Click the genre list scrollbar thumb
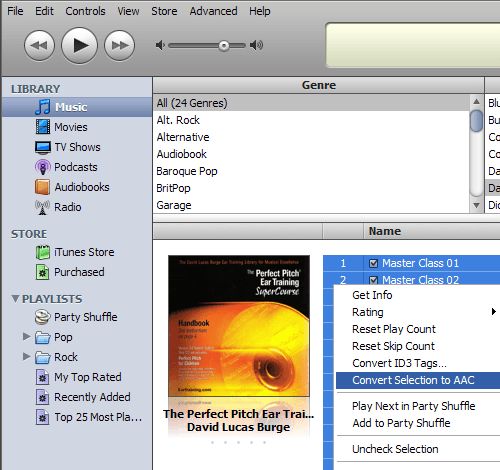 click(476, 121)
